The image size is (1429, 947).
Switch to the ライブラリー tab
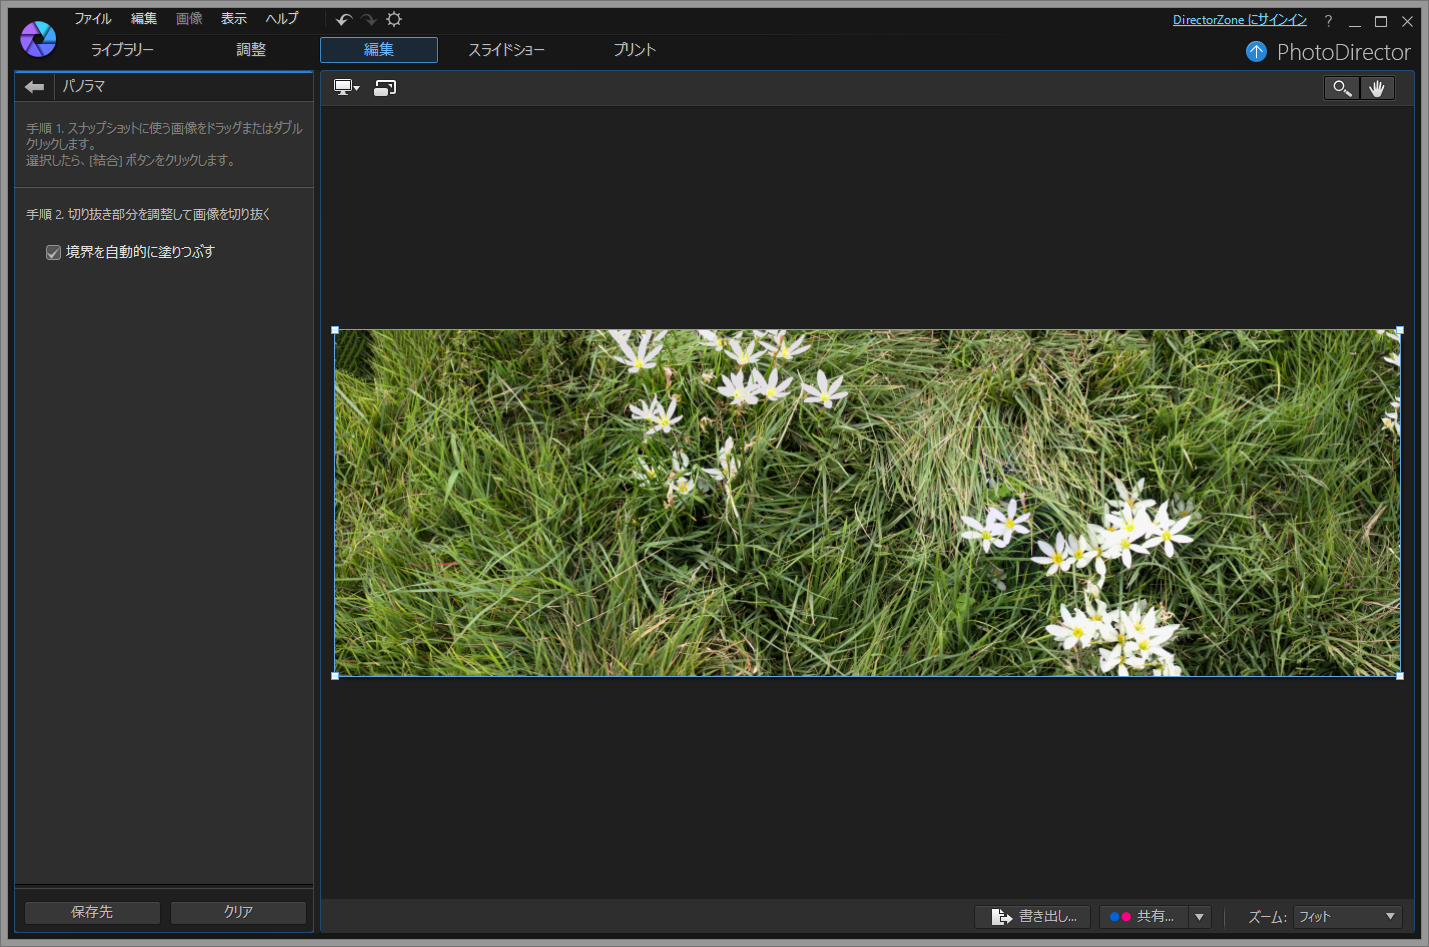[x=122, y=50]
